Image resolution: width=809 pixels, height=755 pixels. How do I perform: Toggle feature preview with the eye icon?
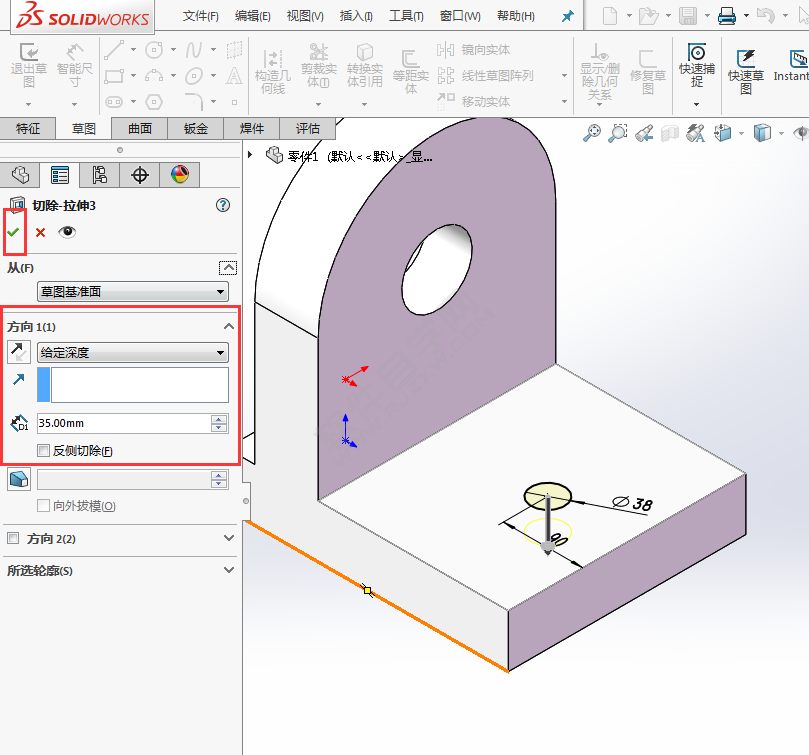(65, 231)
